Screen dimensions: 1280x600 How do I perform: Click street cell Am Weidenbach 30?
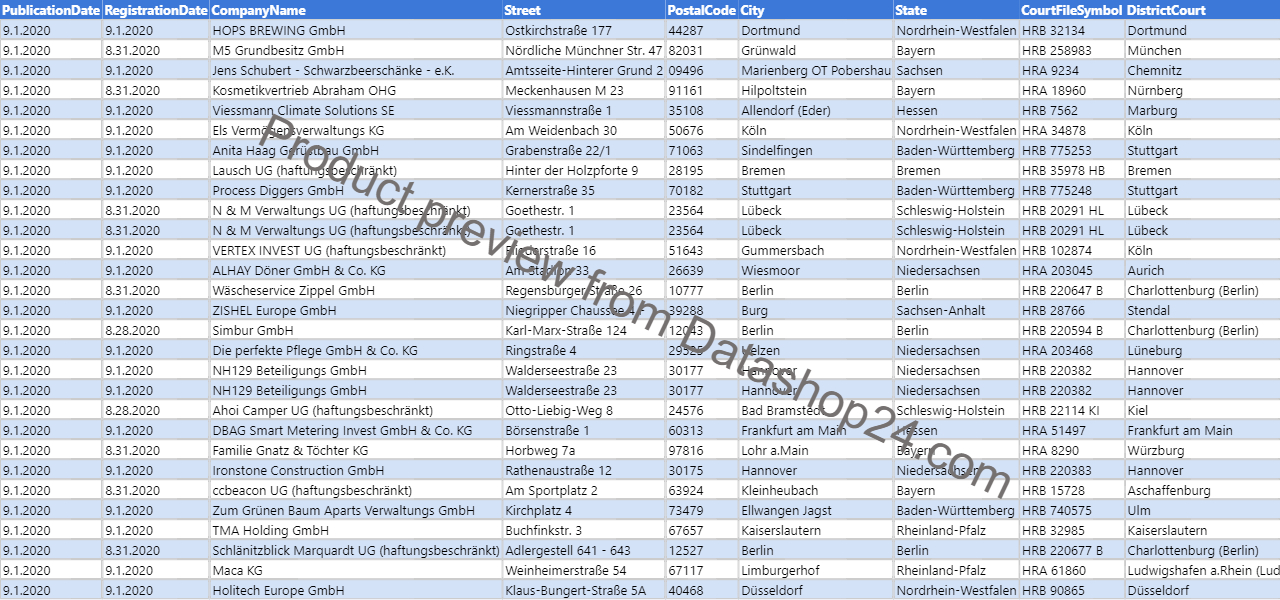click(x=583, y=130)
